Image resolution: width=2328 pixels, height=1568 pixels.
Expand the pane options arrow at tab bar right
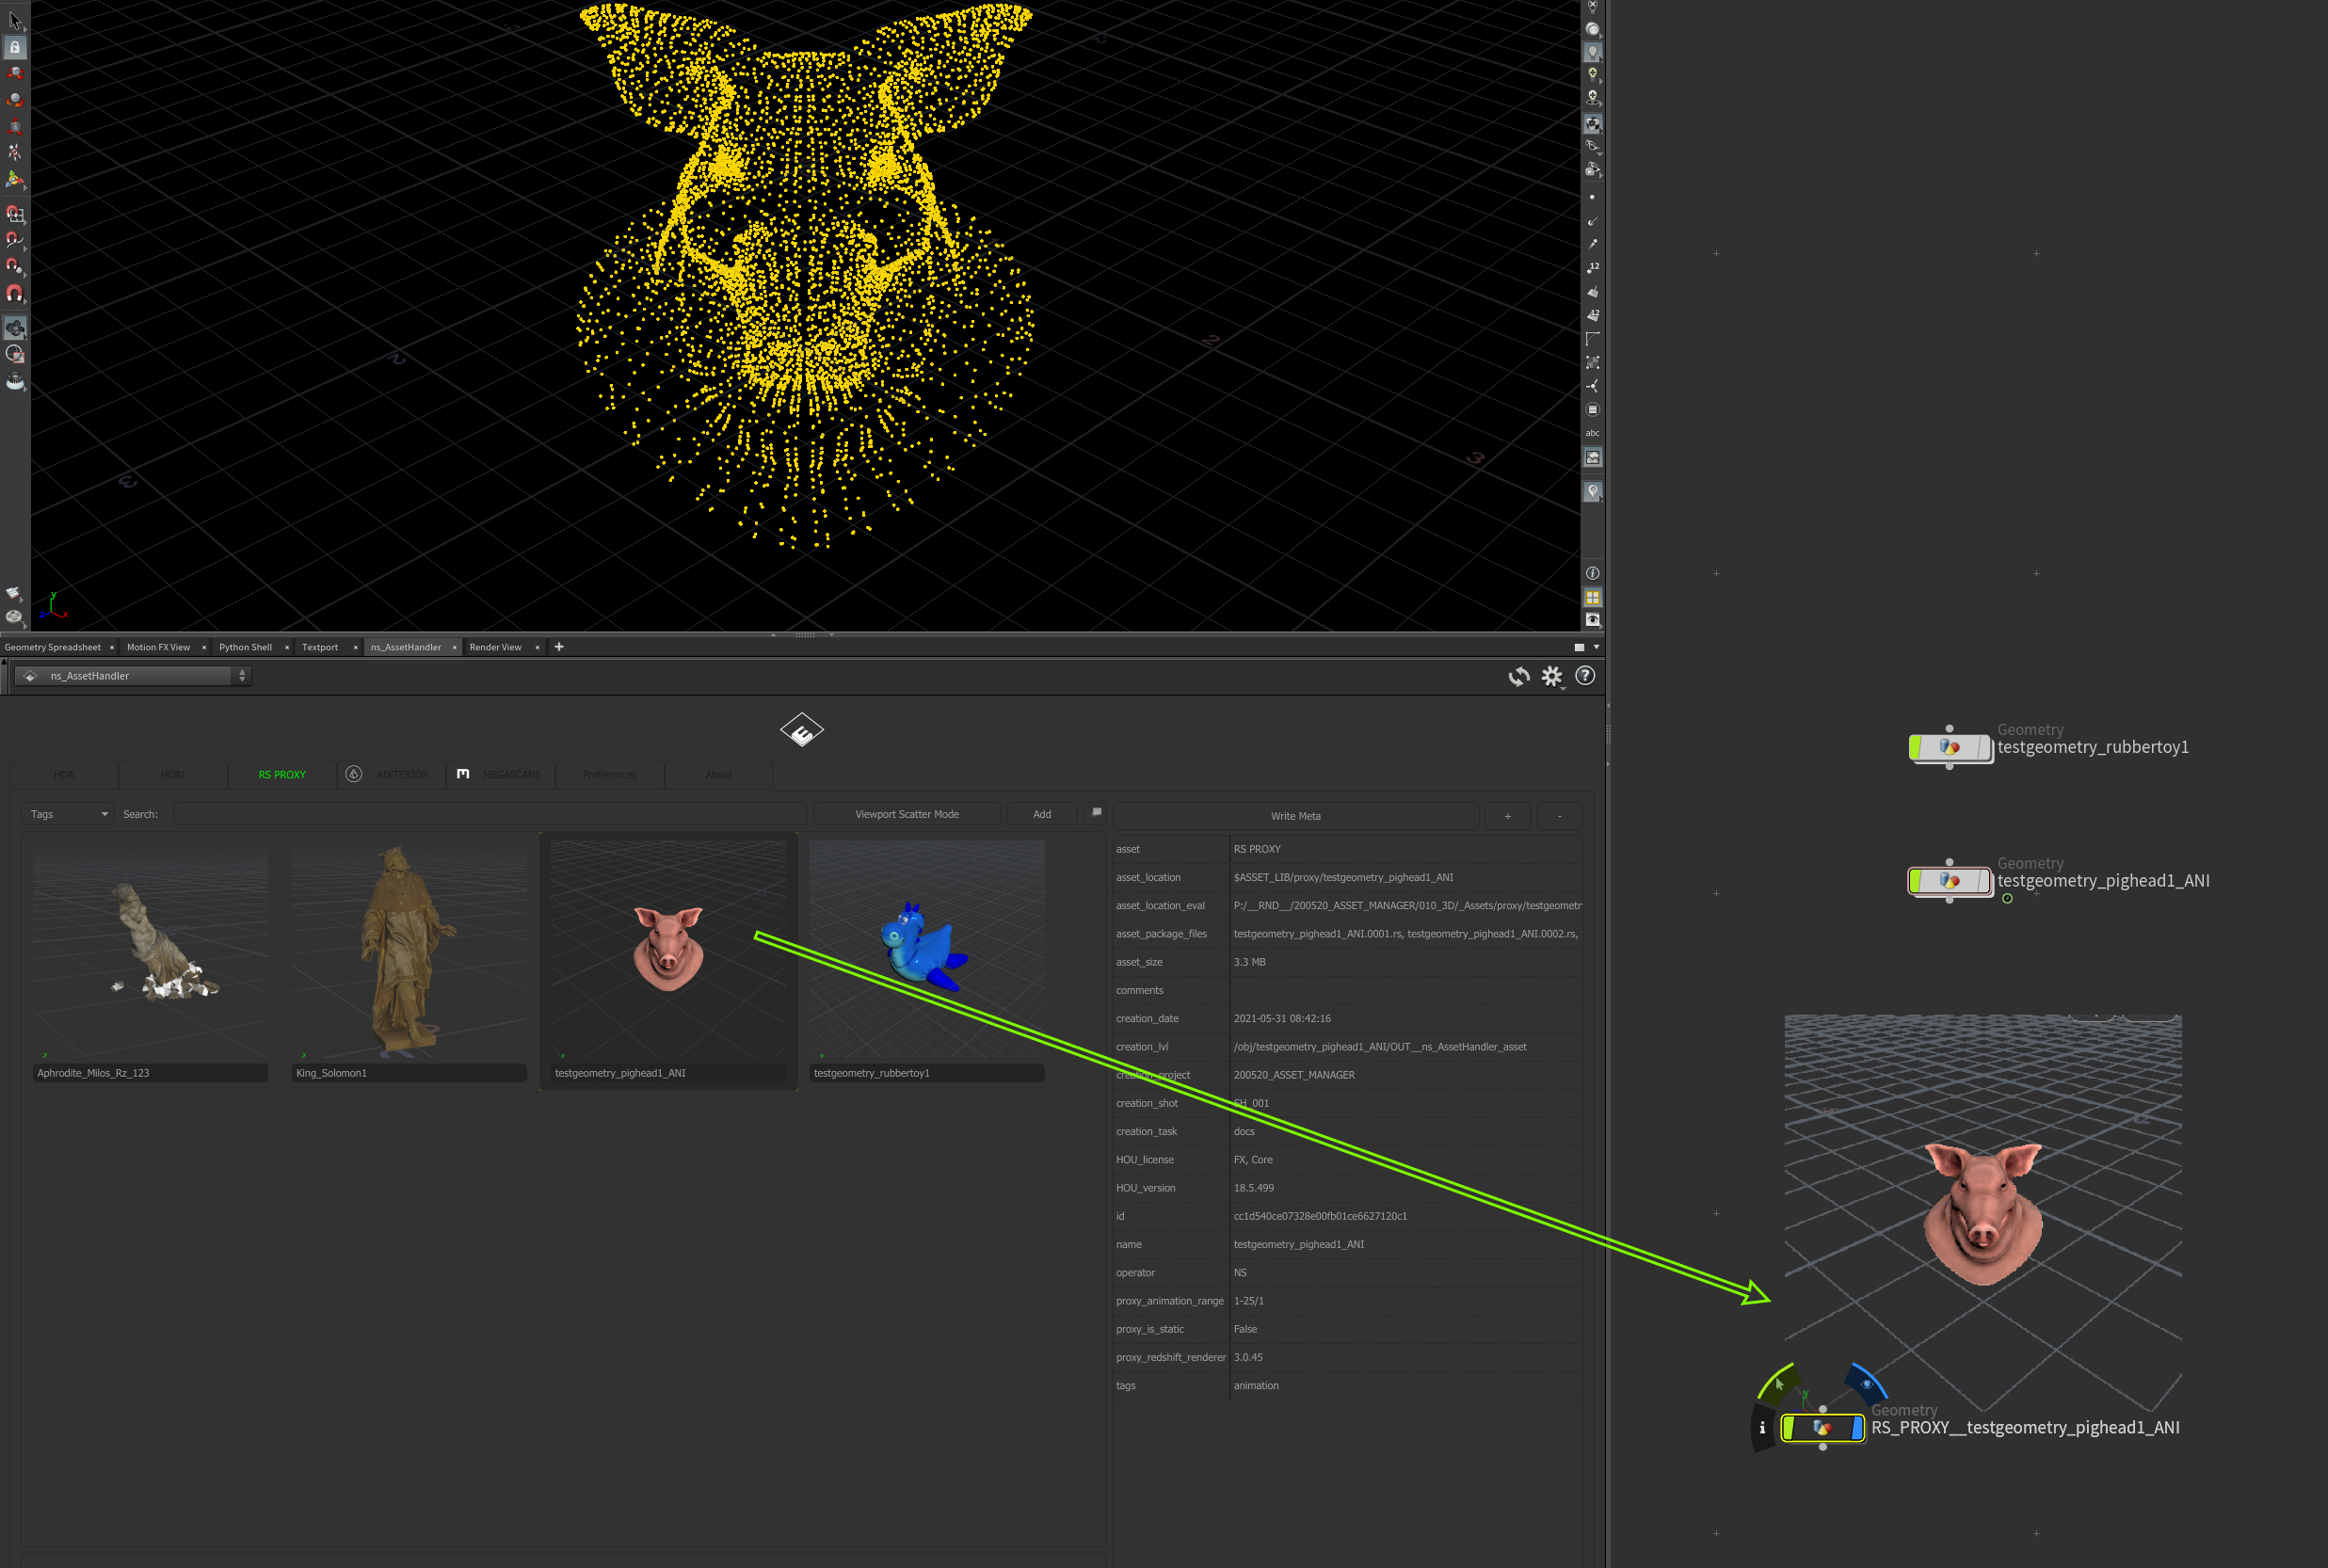pos(1596,647)
